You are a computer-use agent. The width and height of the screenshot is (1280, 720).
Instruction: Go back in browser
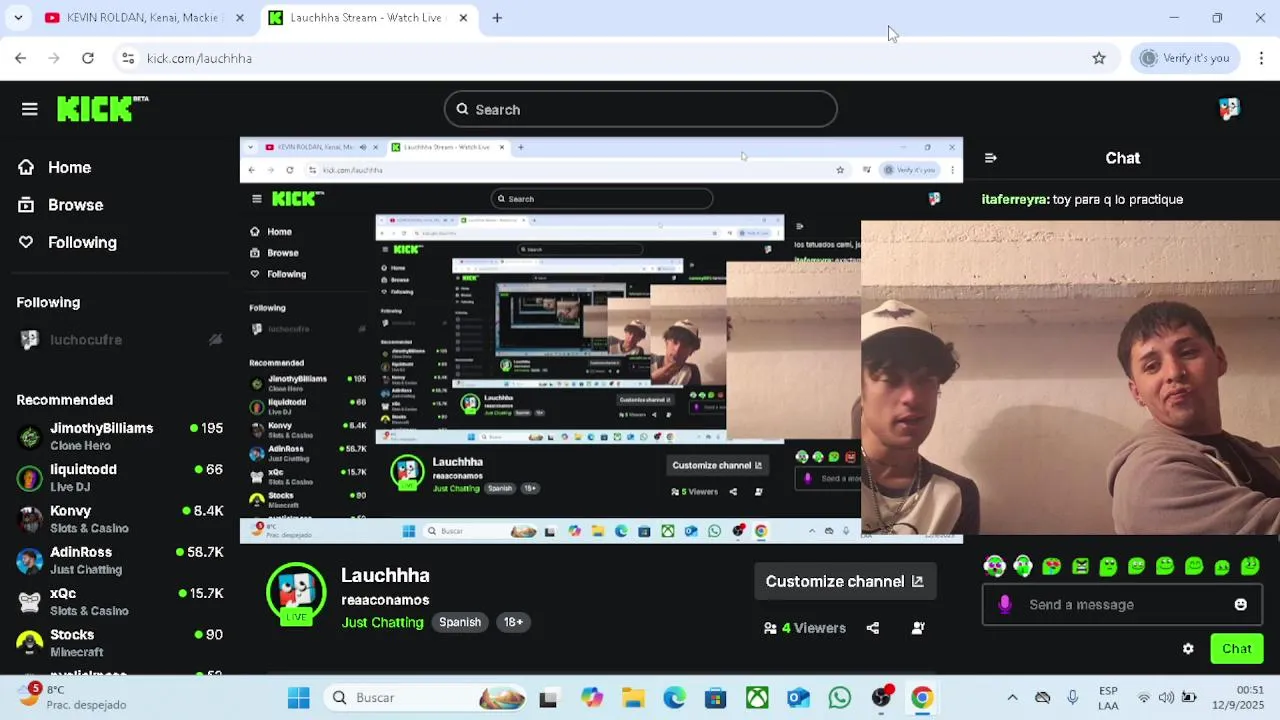20,58
